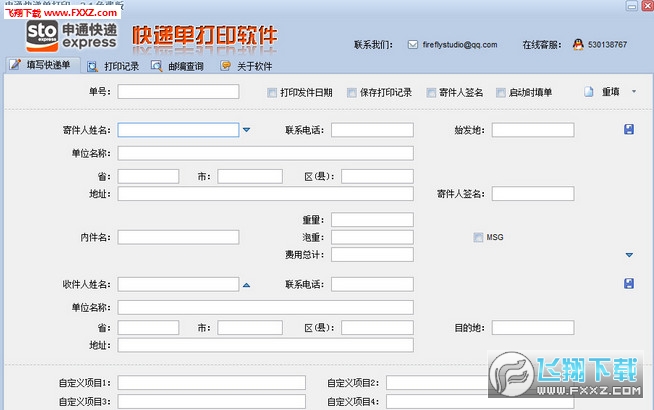The image size is (654, 410).
Task: Click the QQ penguin customer service icon
Action: (578, 44)
